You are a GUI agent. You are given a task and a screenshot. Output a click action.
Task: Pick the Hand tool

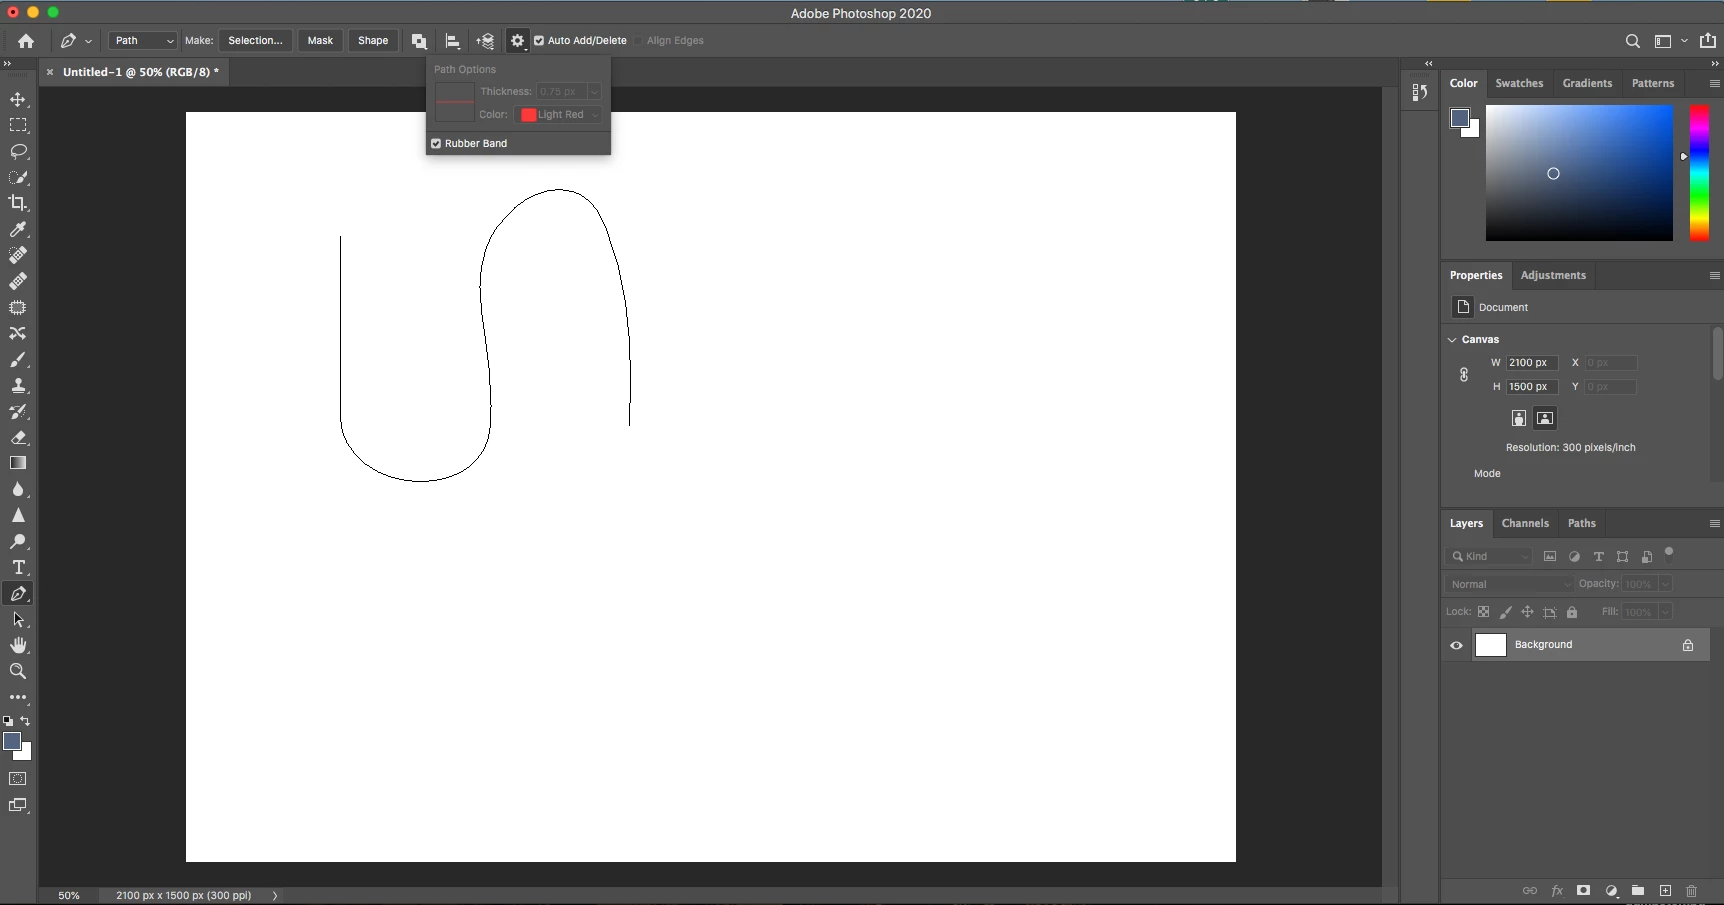click(x=18, y=645)
